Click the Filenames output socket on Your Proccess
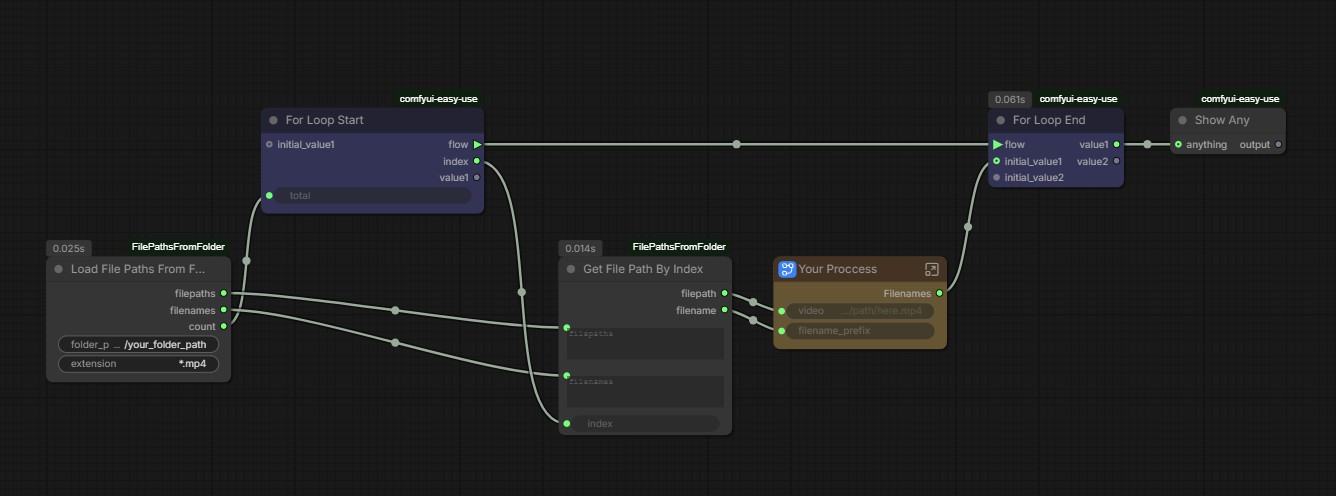 (x=939, y=294)
